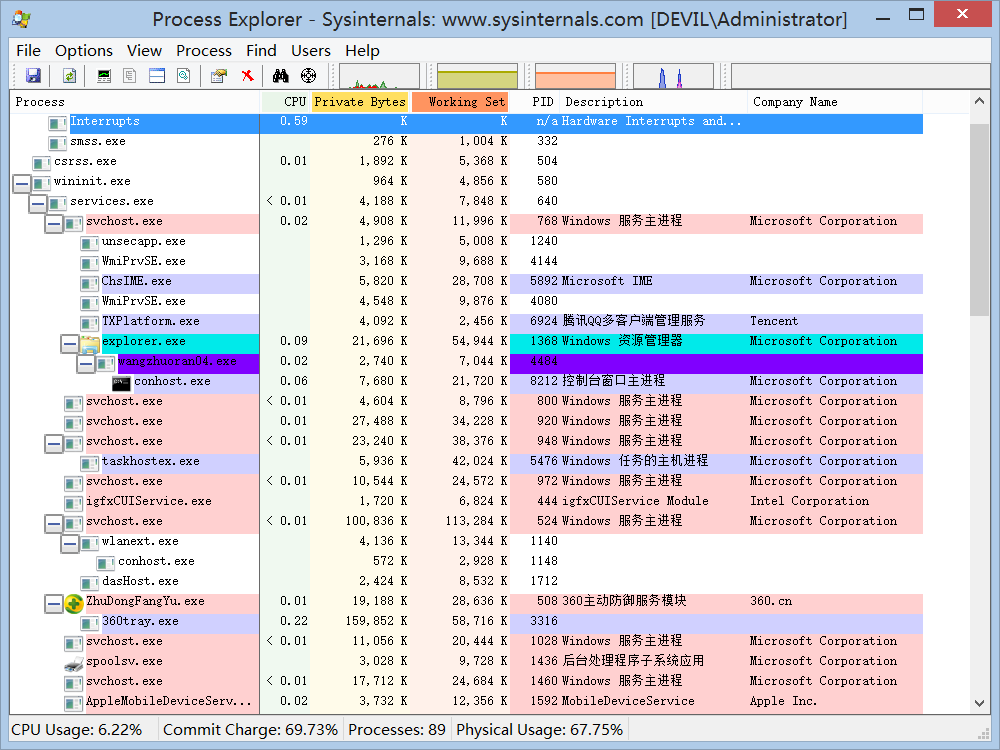Viewport: 1000px width, 750px height.
Task: Click 'CPU Usage: 6.22%' status bar entry
Action: (x=77, y=730)
